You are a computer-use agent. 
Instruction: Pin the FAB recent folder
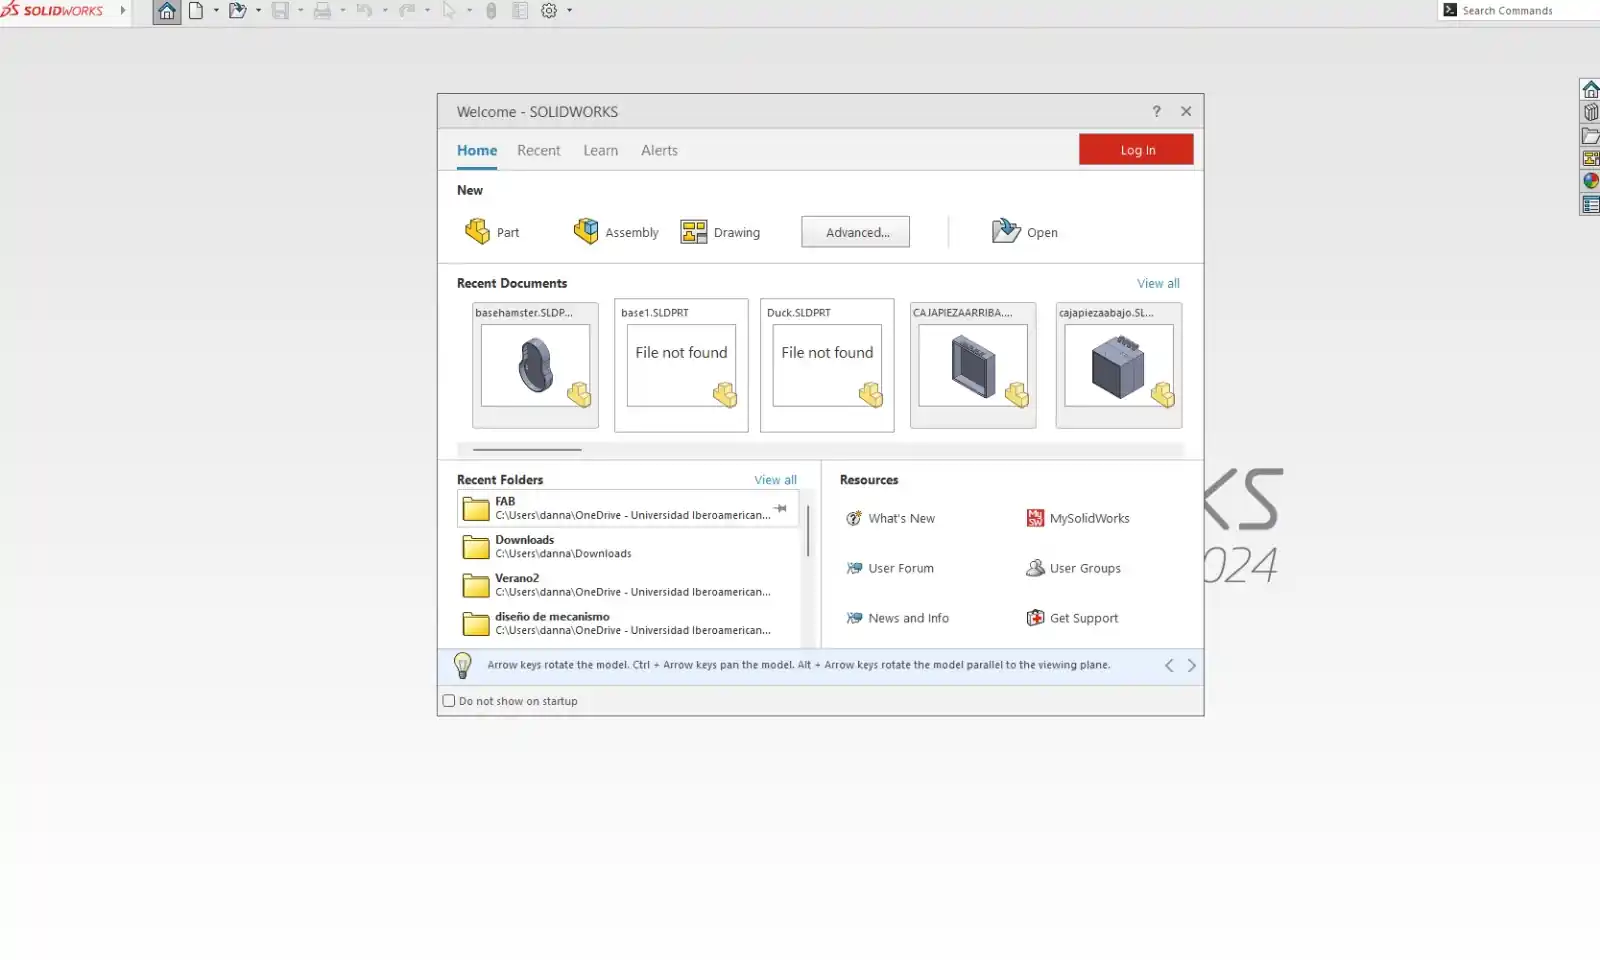[x=780, y=508]
